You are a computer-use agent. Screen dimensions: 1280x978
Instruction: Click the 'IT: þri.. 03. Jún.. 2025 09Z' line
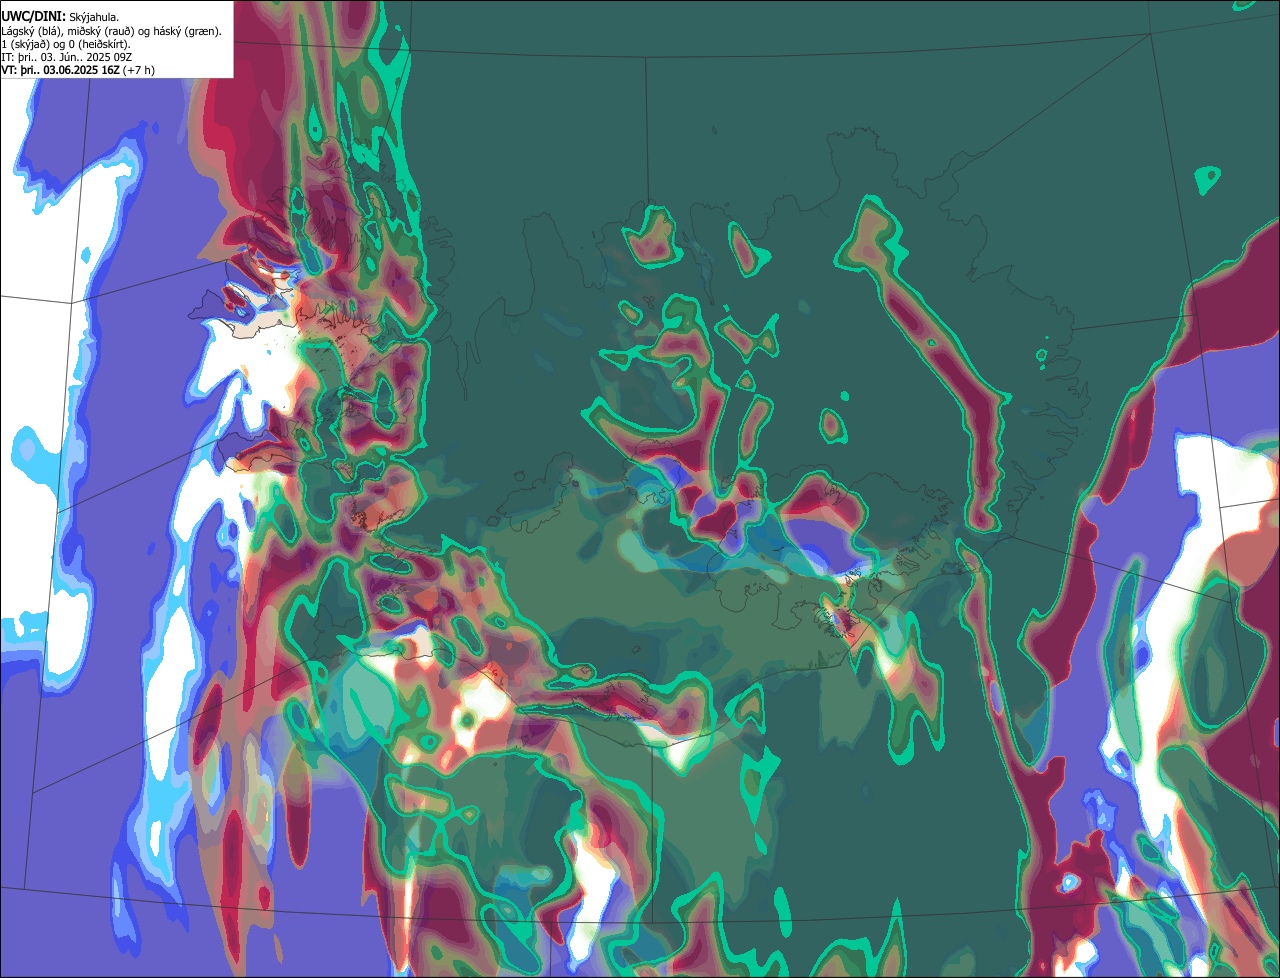(67, 57)
